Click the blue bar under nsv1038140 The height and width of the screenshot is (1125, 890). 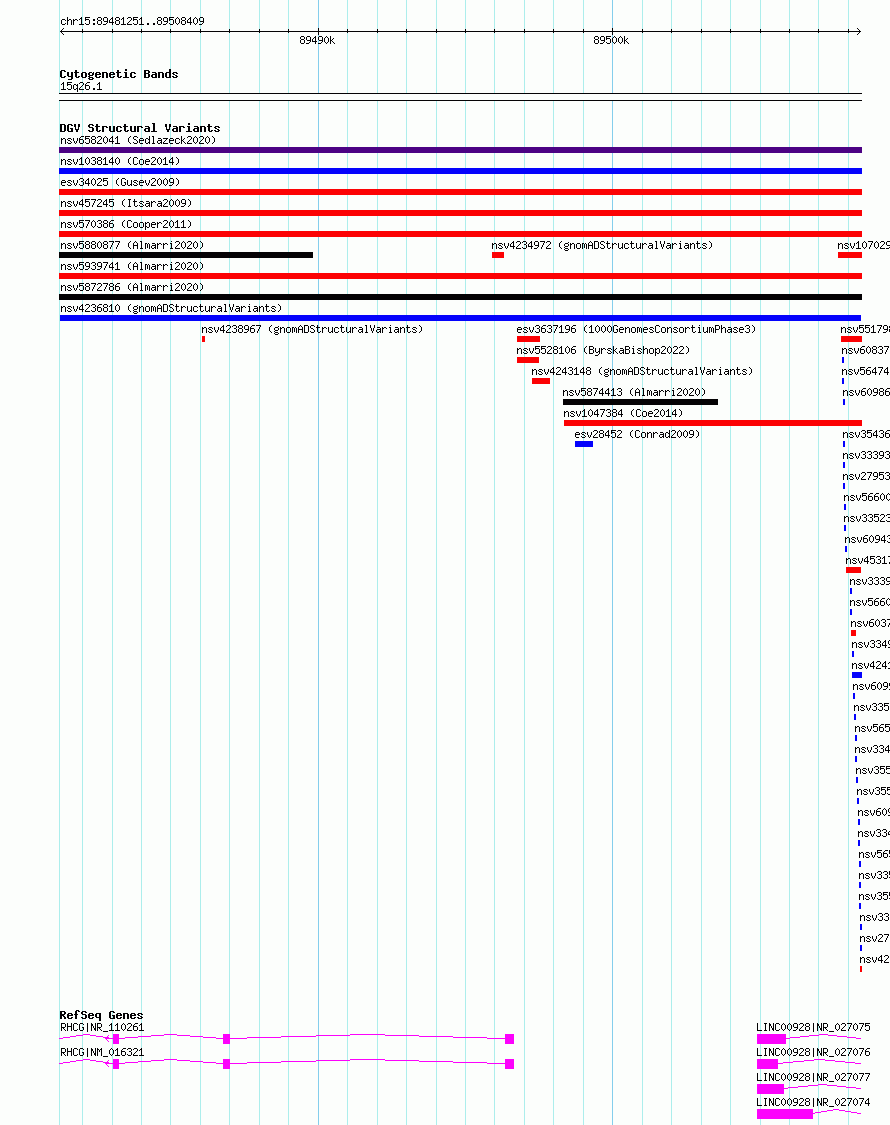[x=460, y=171]
